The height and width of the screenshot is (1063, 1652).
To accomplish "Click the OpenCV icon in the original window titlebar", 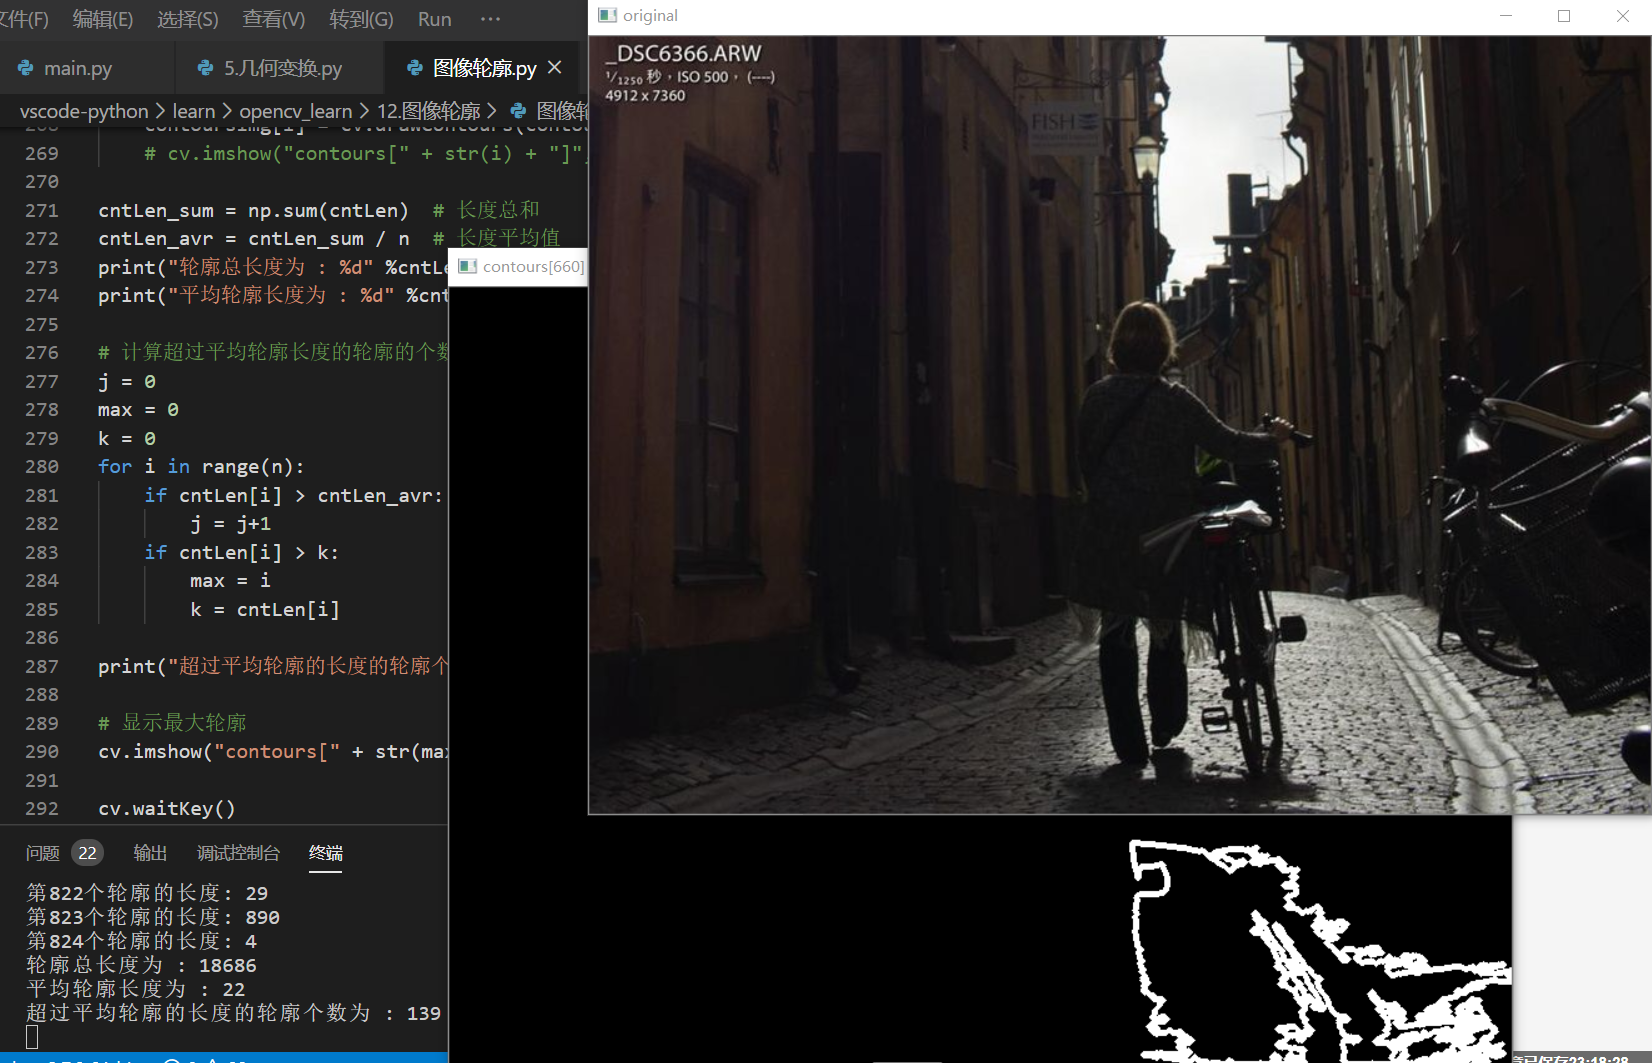I will [607, 15].
